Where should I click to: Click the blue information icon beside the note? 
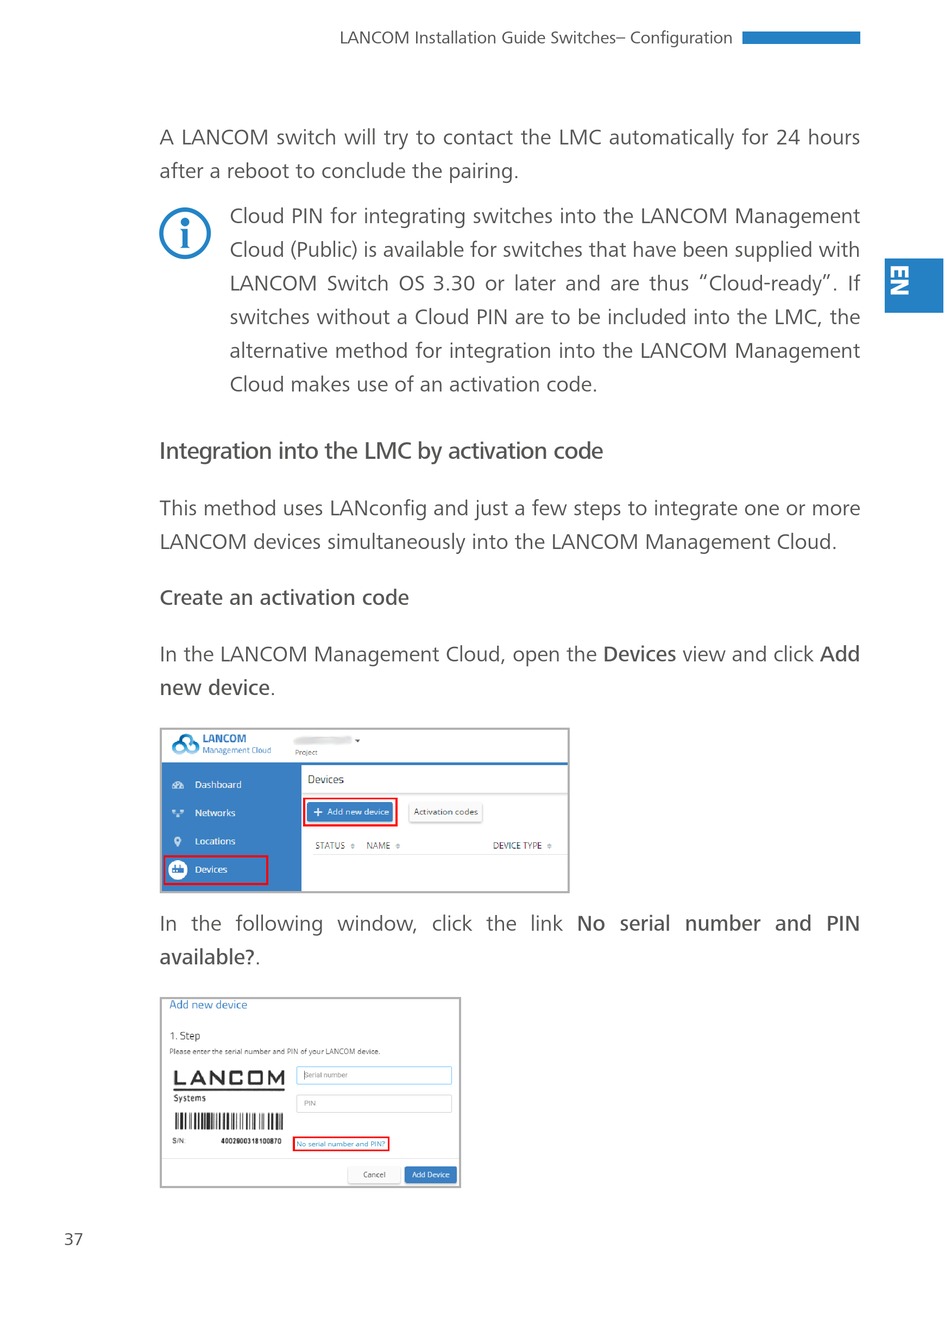tap(185, 233)
